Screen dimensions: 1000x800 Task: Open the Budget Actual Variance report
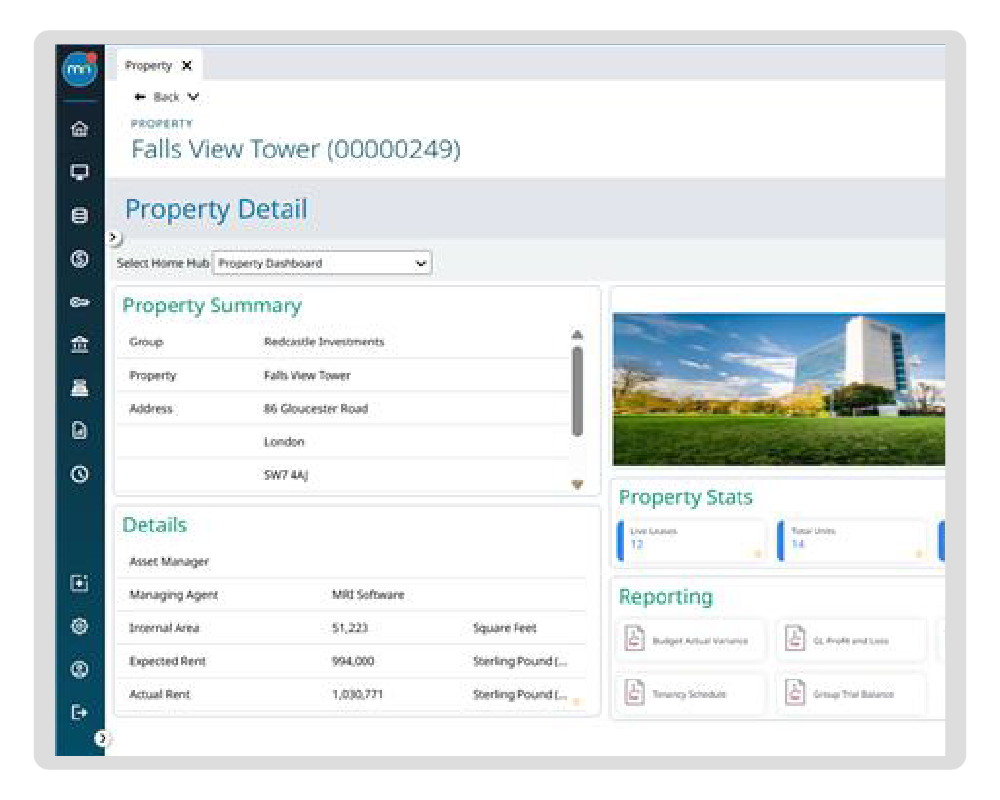click(688, 640)
